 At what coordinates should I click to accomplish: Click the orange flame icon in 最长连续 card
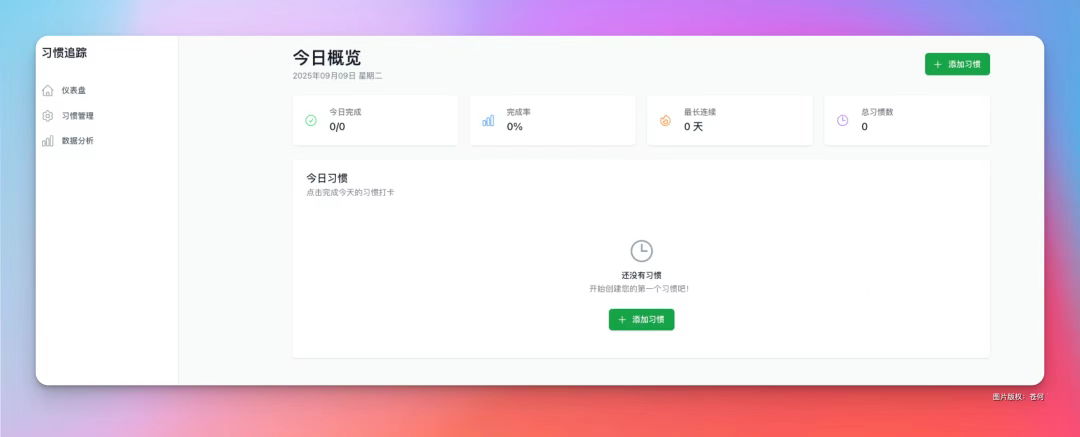point(665,120)
